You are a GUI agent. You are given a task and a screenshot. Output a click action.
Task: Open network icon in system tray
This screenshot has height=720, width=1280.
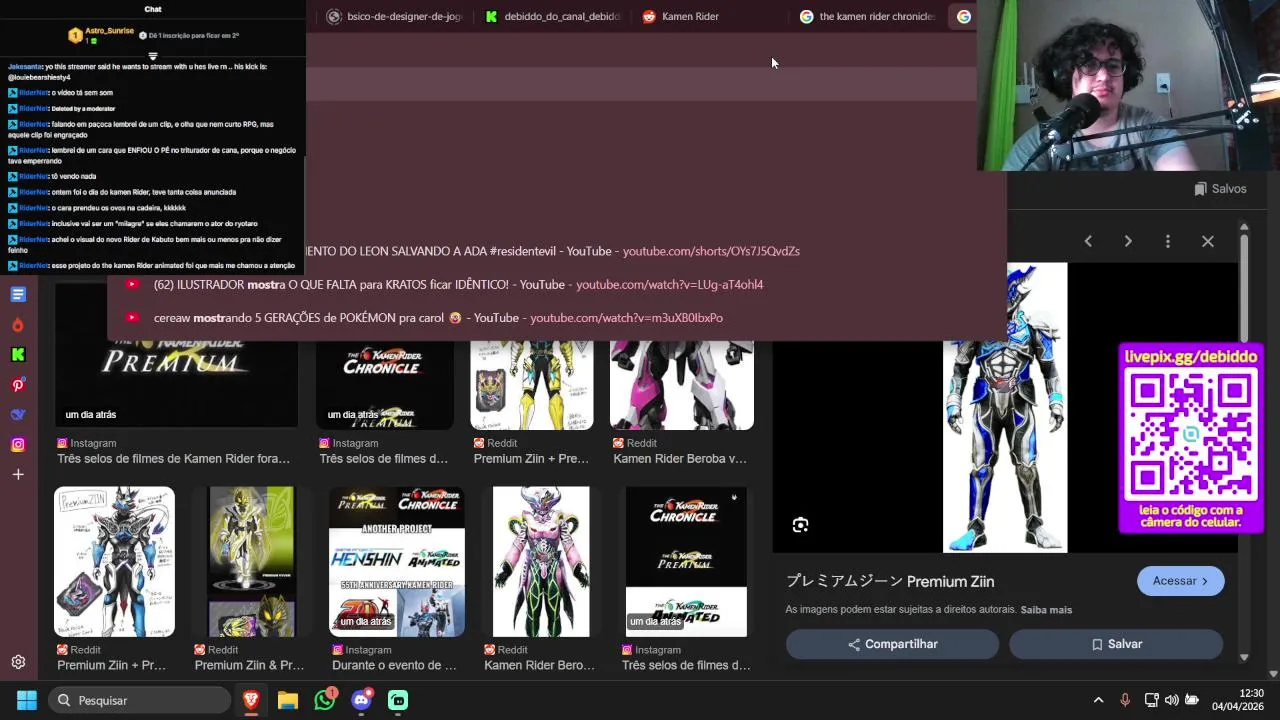coord(1151,700)
